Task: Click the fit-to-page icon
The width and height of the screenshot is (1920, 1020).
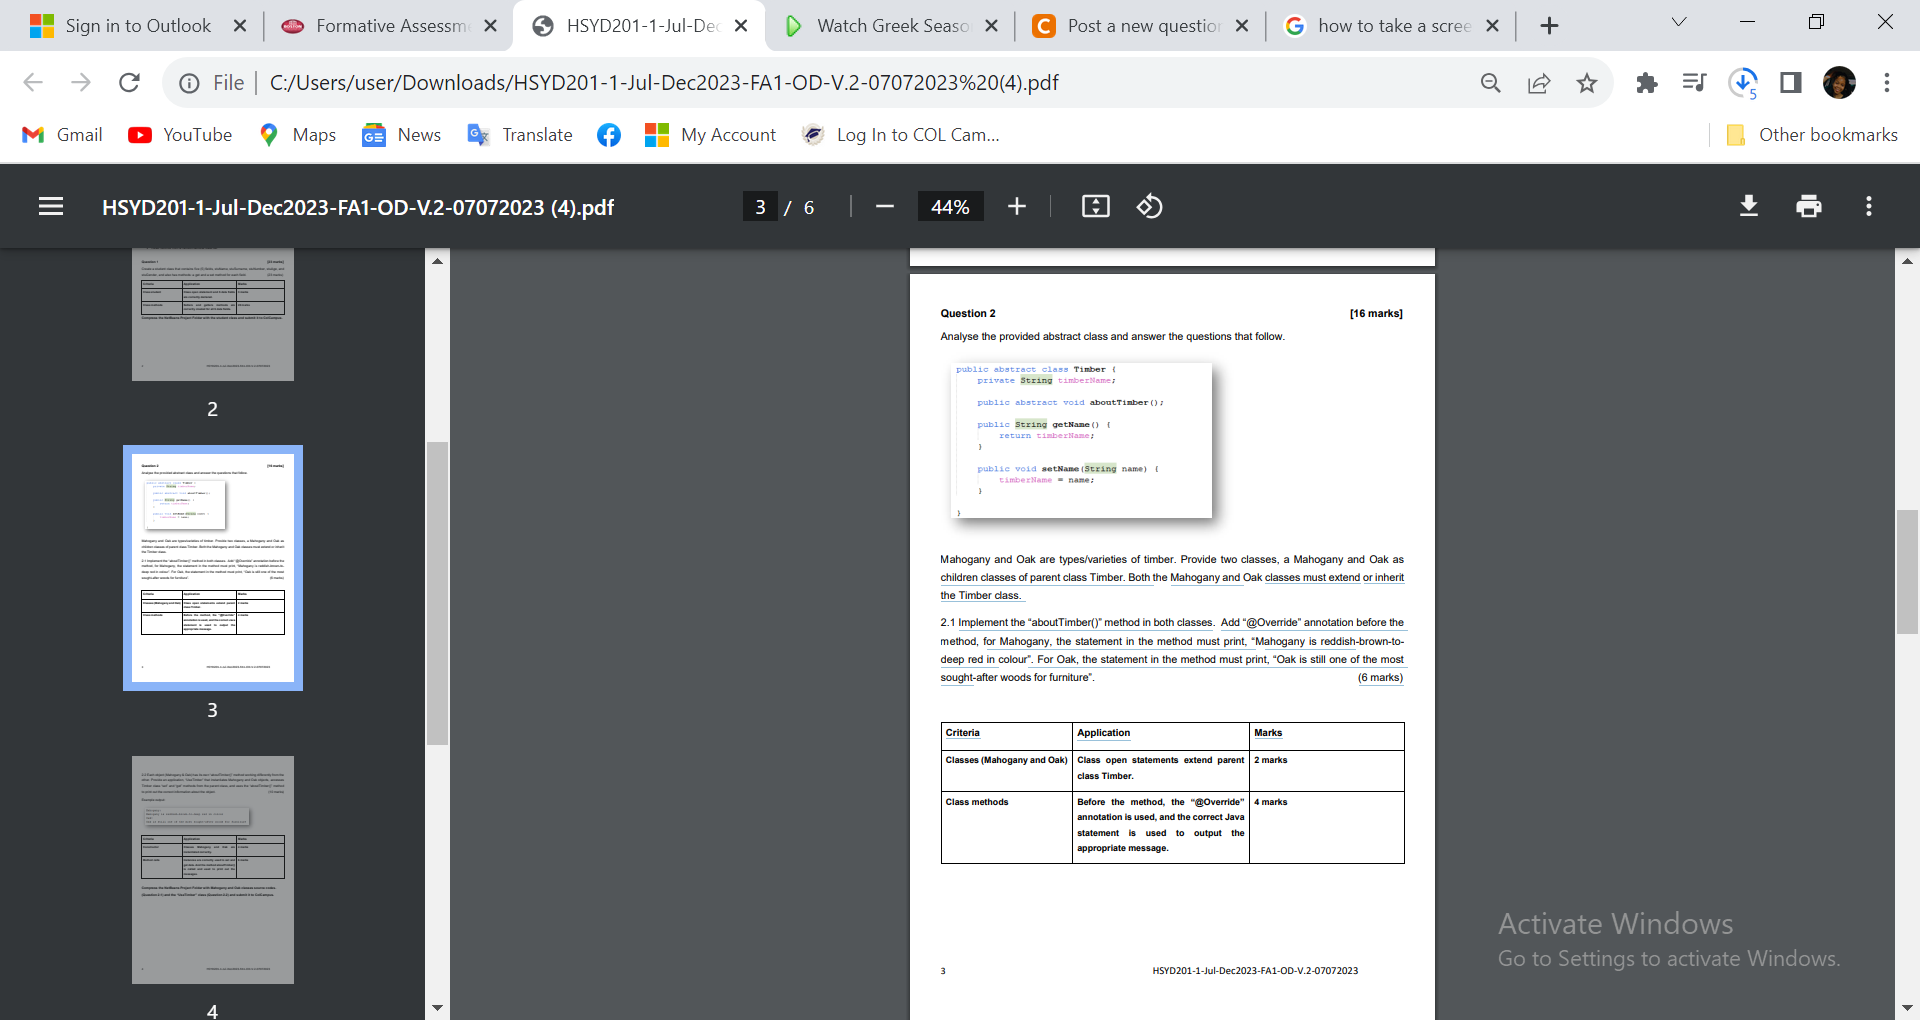Action: tap(1095, 206)
